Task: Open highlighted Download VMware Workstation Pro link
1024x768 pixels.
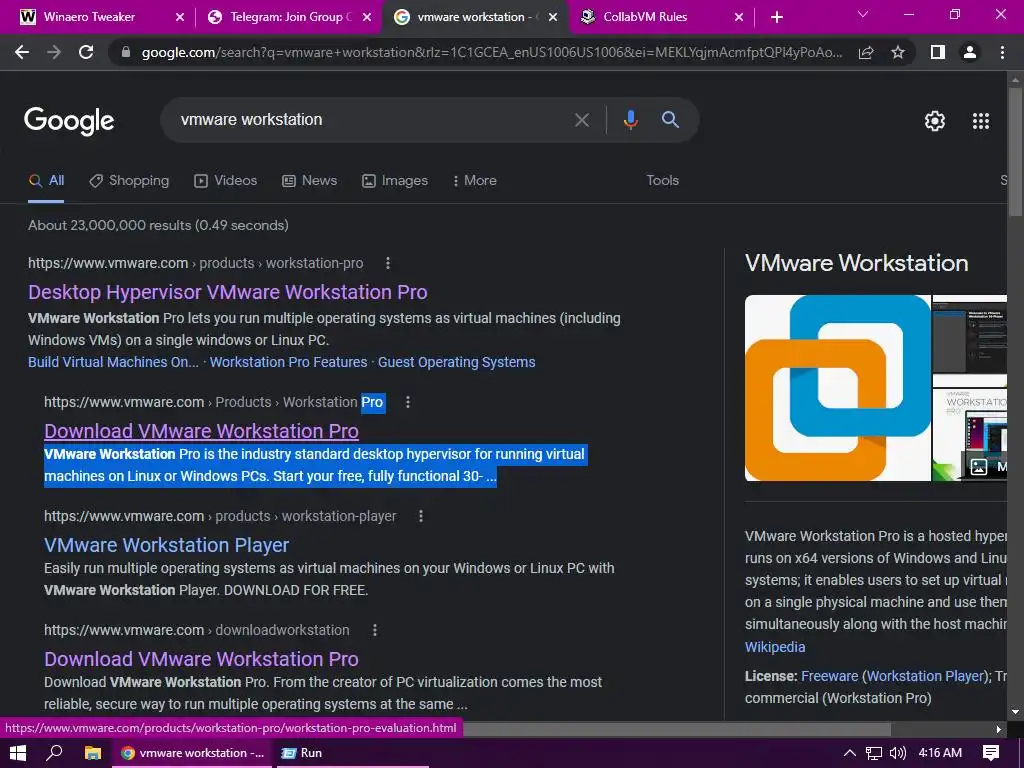Action: pos(201,432)
